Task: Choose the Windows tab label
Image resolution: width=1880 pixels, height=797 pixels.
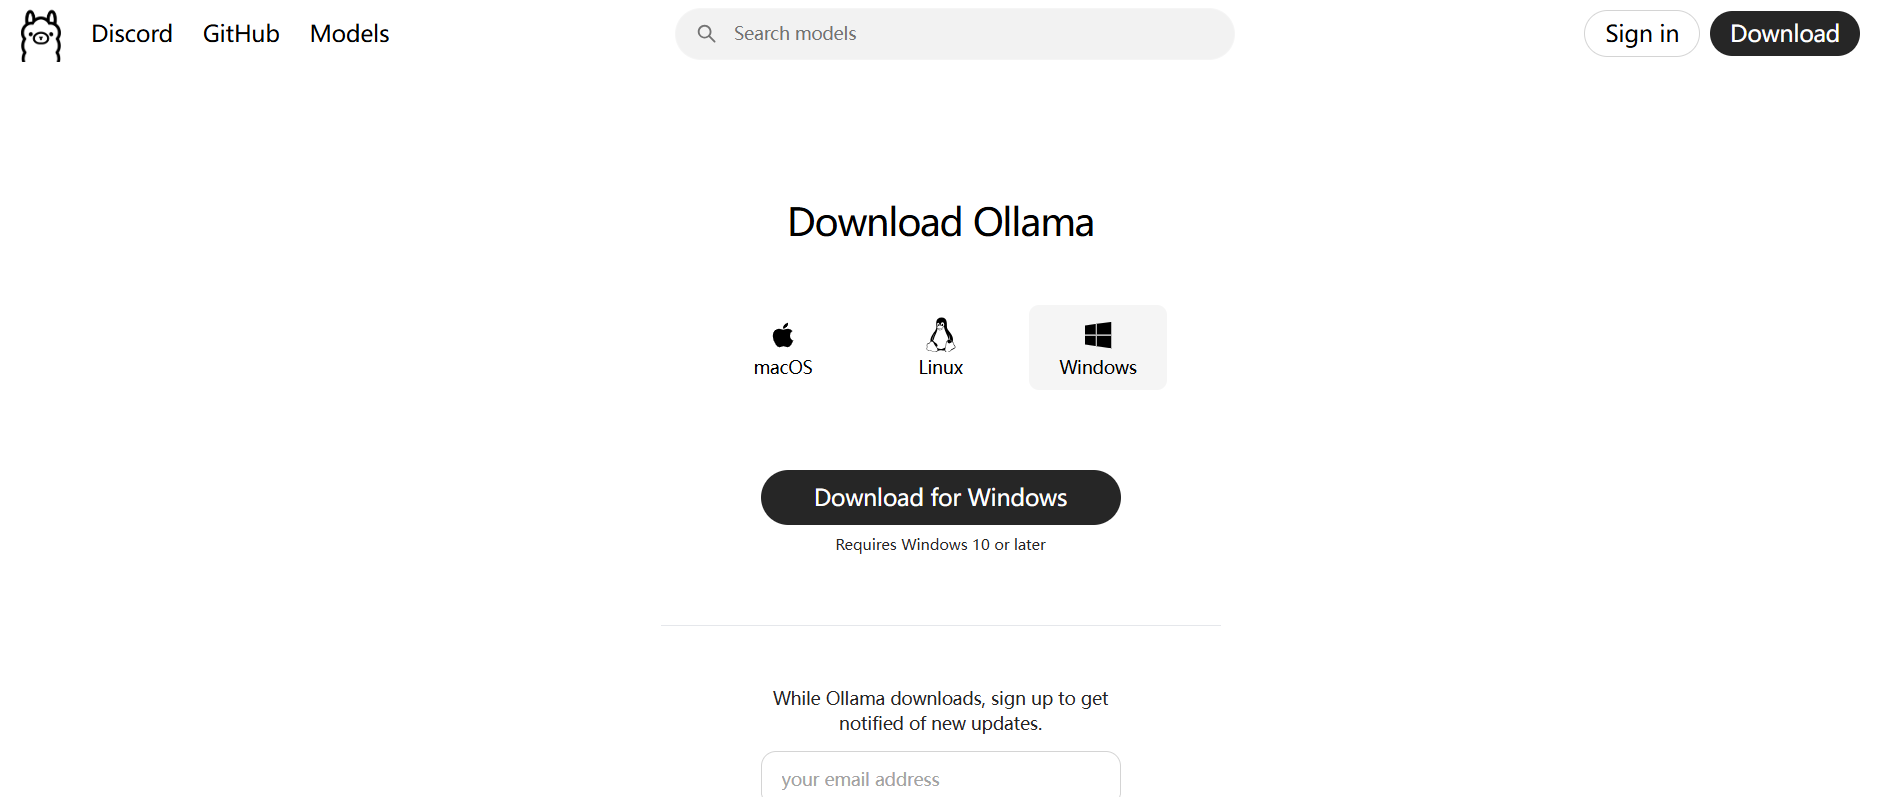Action: pyautogui.click(x=1098, y=367)
